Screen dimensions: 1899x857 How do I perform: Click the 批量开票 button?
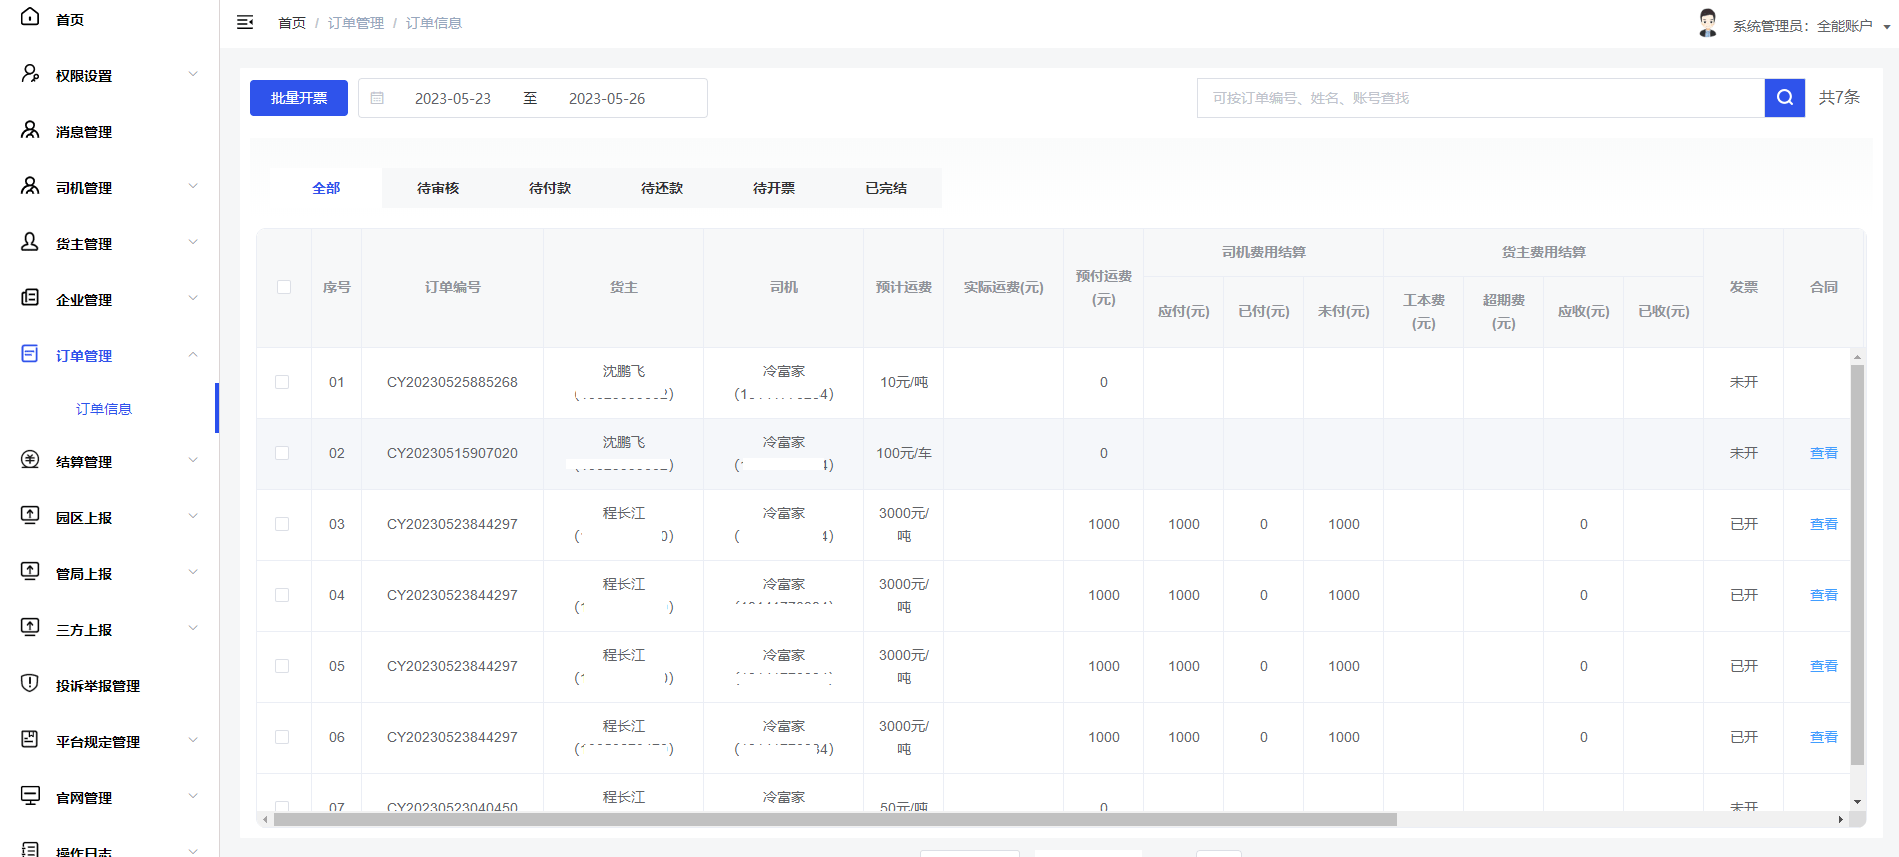click(x=299, y=98)
